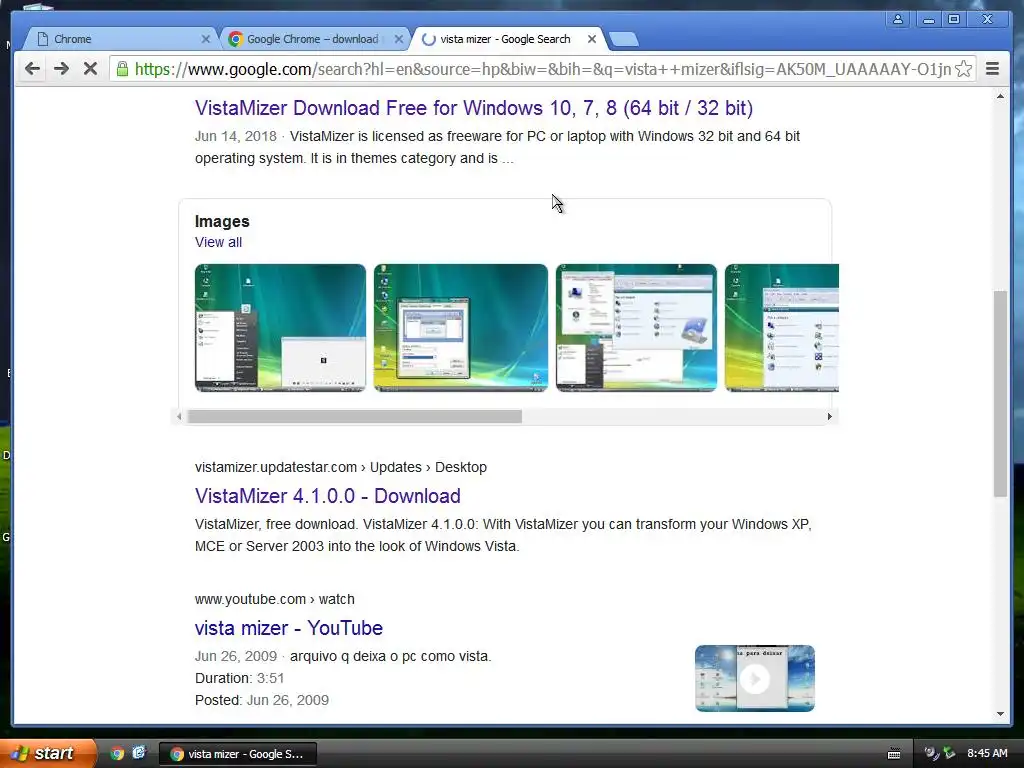1024x768 pixels.
Task: Select the 'vista mizer - Google Search' tab
Action: (505, 39)
